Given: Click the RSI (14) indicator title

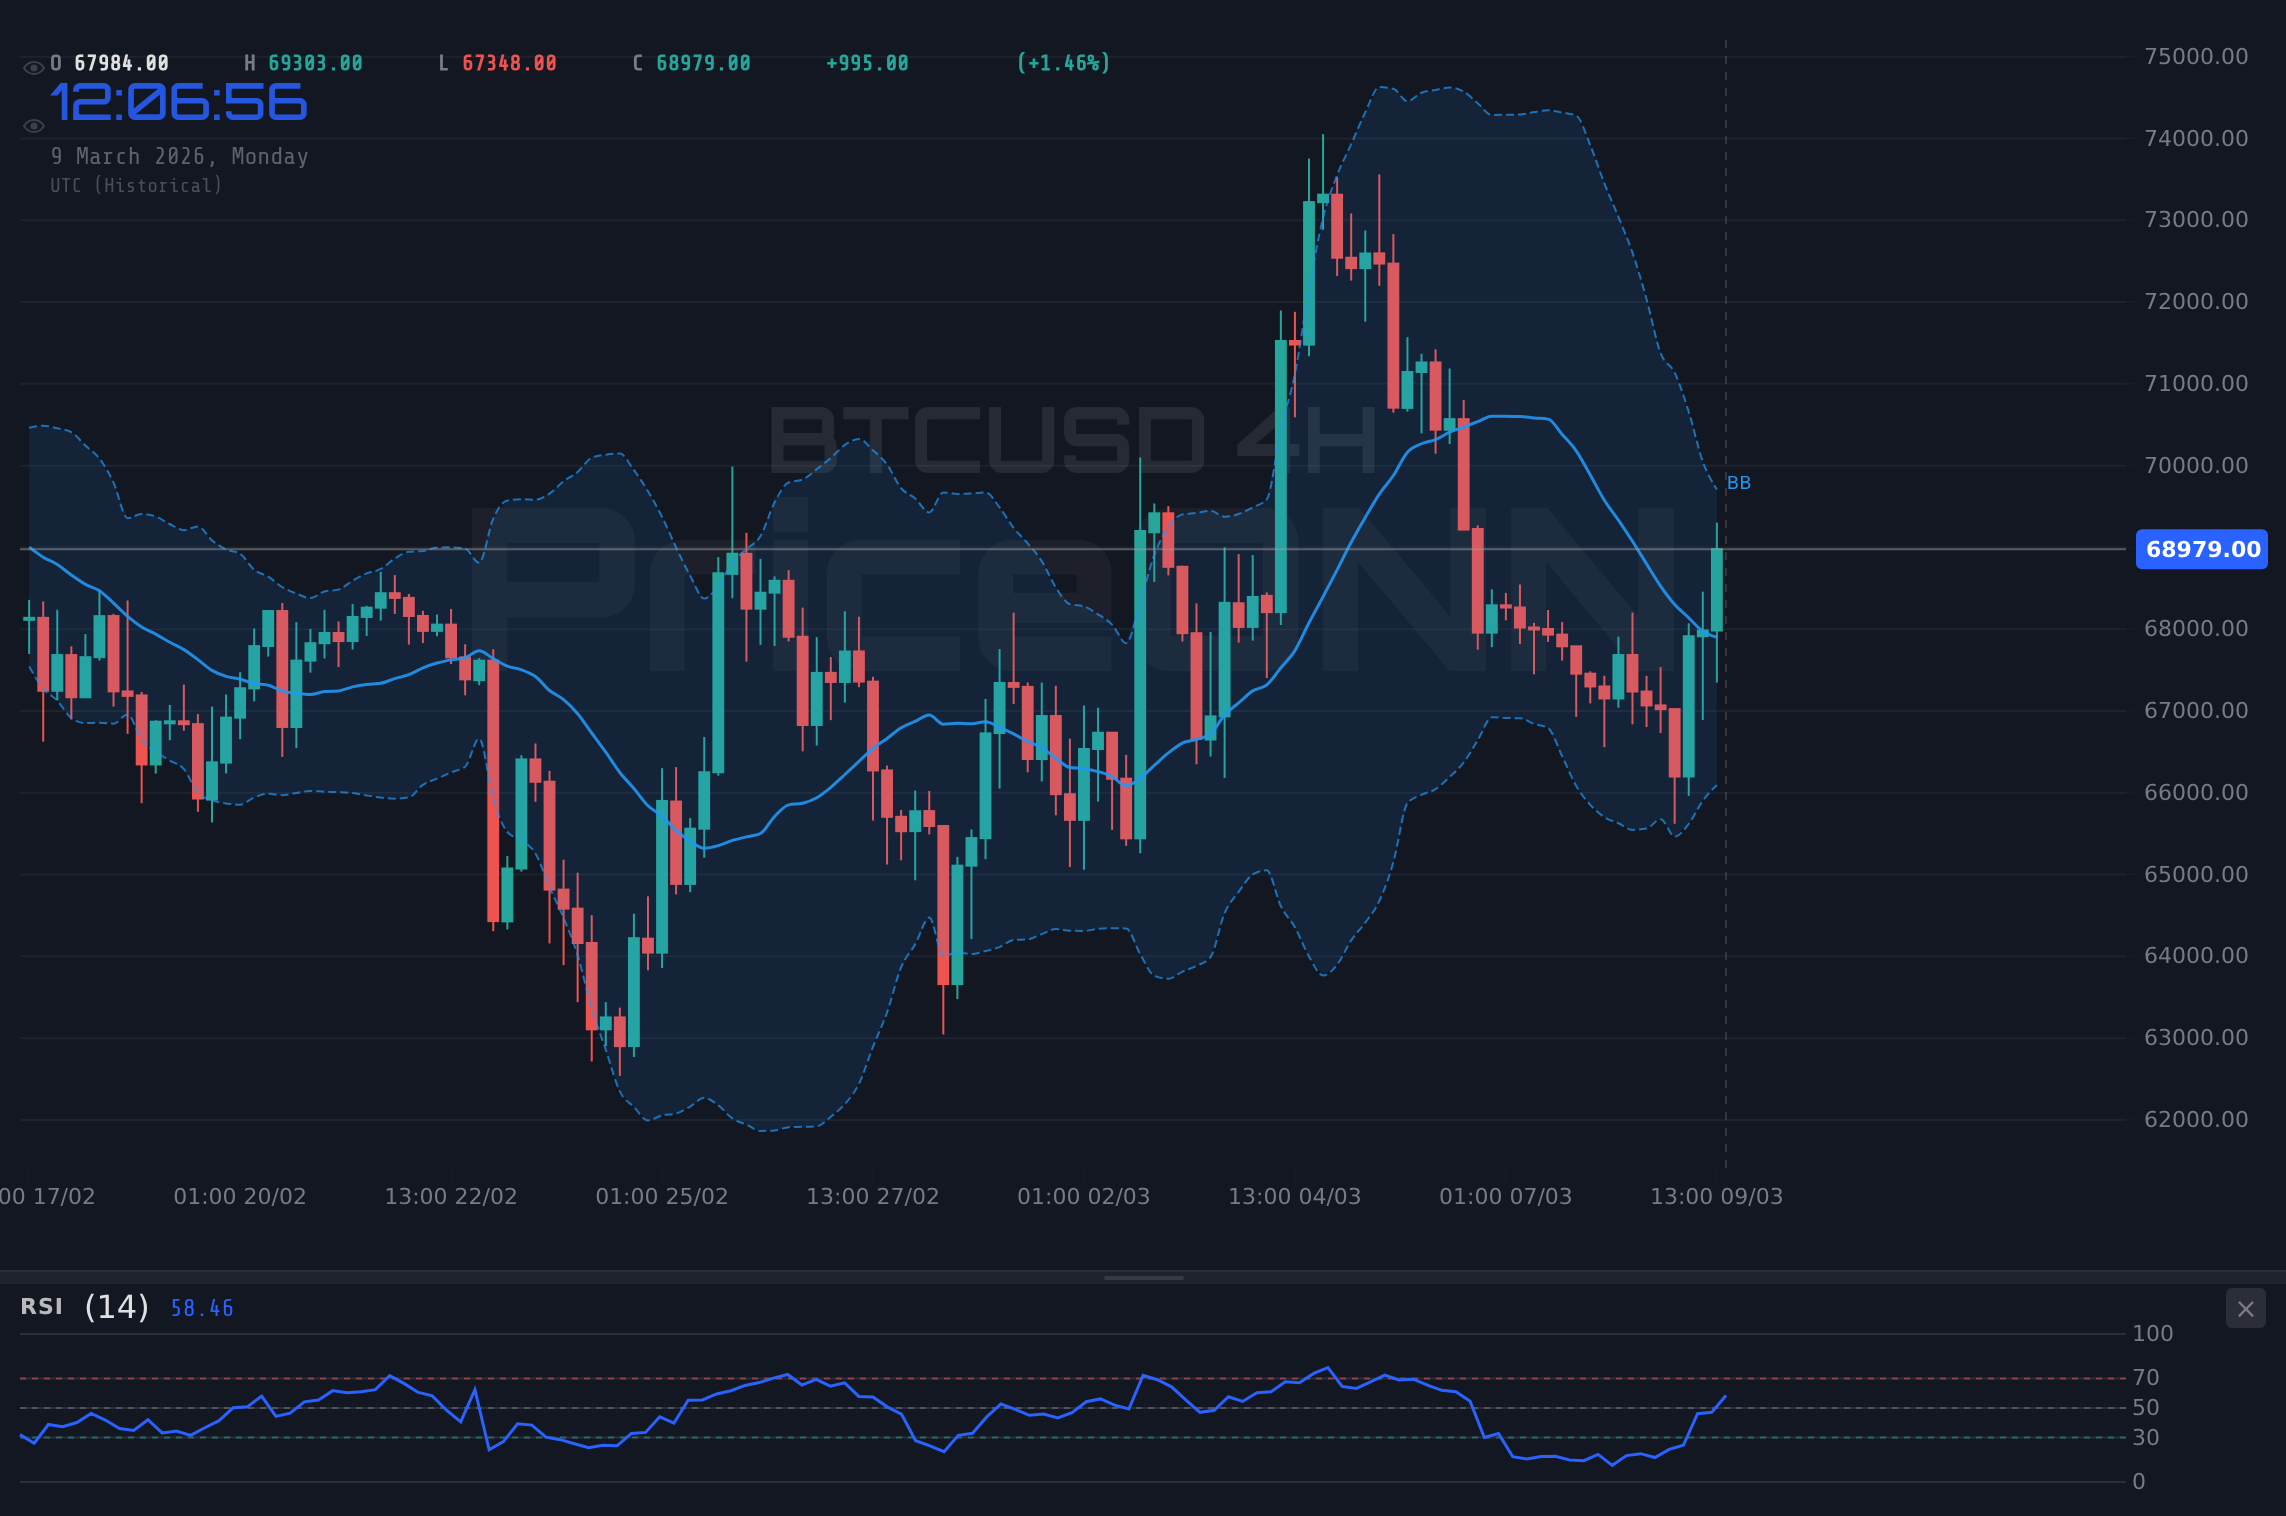Looking at the screenshot, I should click(x=85, y=1307).
